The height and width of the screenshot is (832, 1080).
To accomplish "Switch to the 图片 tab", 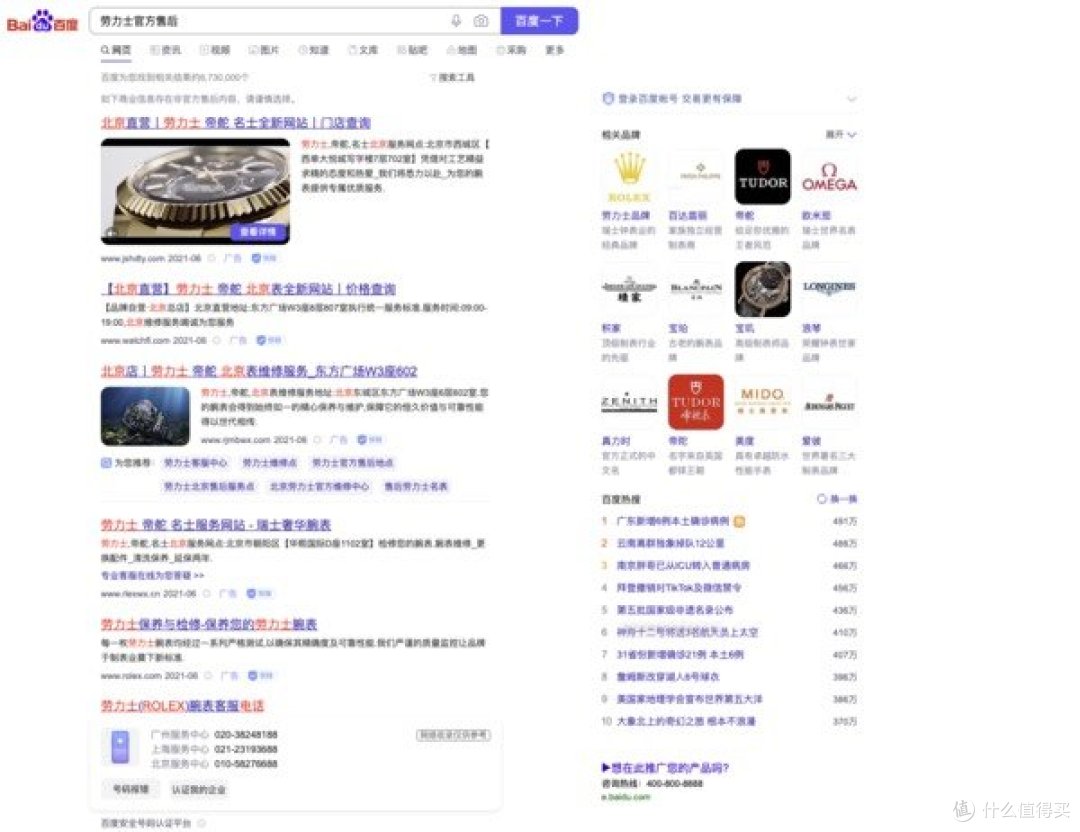I will point(264,50).
